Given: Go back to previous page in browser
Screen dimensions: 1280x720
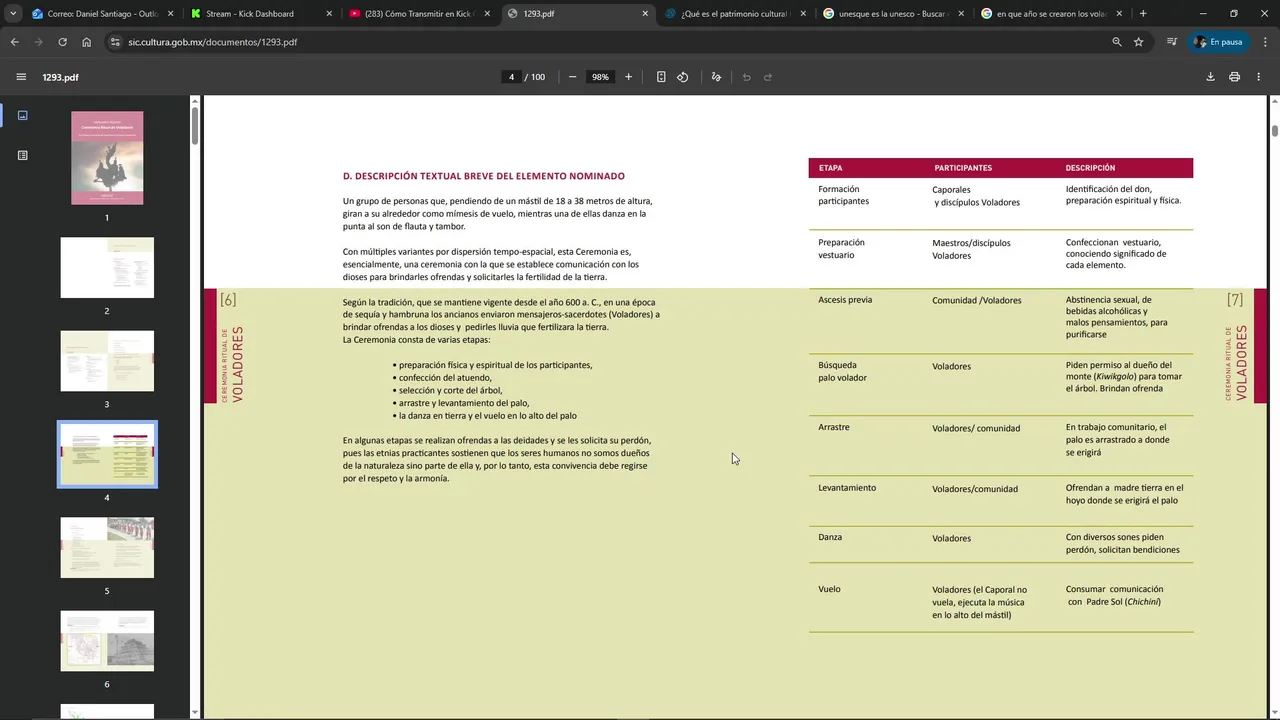Looking at the screenshot, I should point(14,42).
